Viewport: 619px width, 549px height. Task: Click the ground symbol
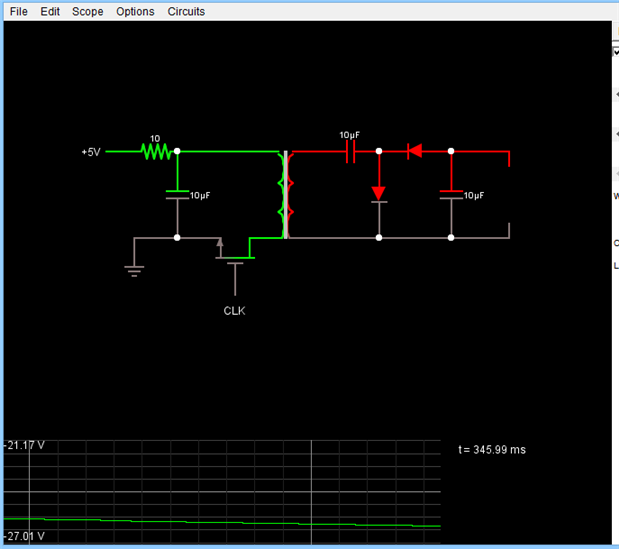(134, 270)
